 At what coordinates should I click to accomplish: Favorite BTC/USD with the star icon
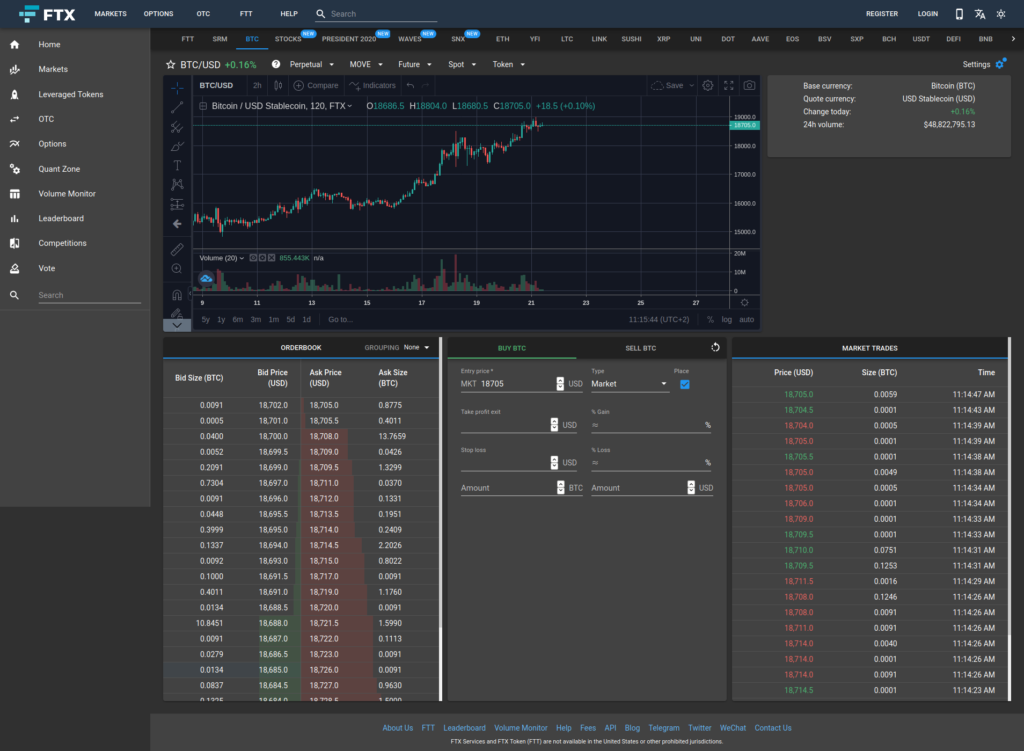(x=170, y=65)
